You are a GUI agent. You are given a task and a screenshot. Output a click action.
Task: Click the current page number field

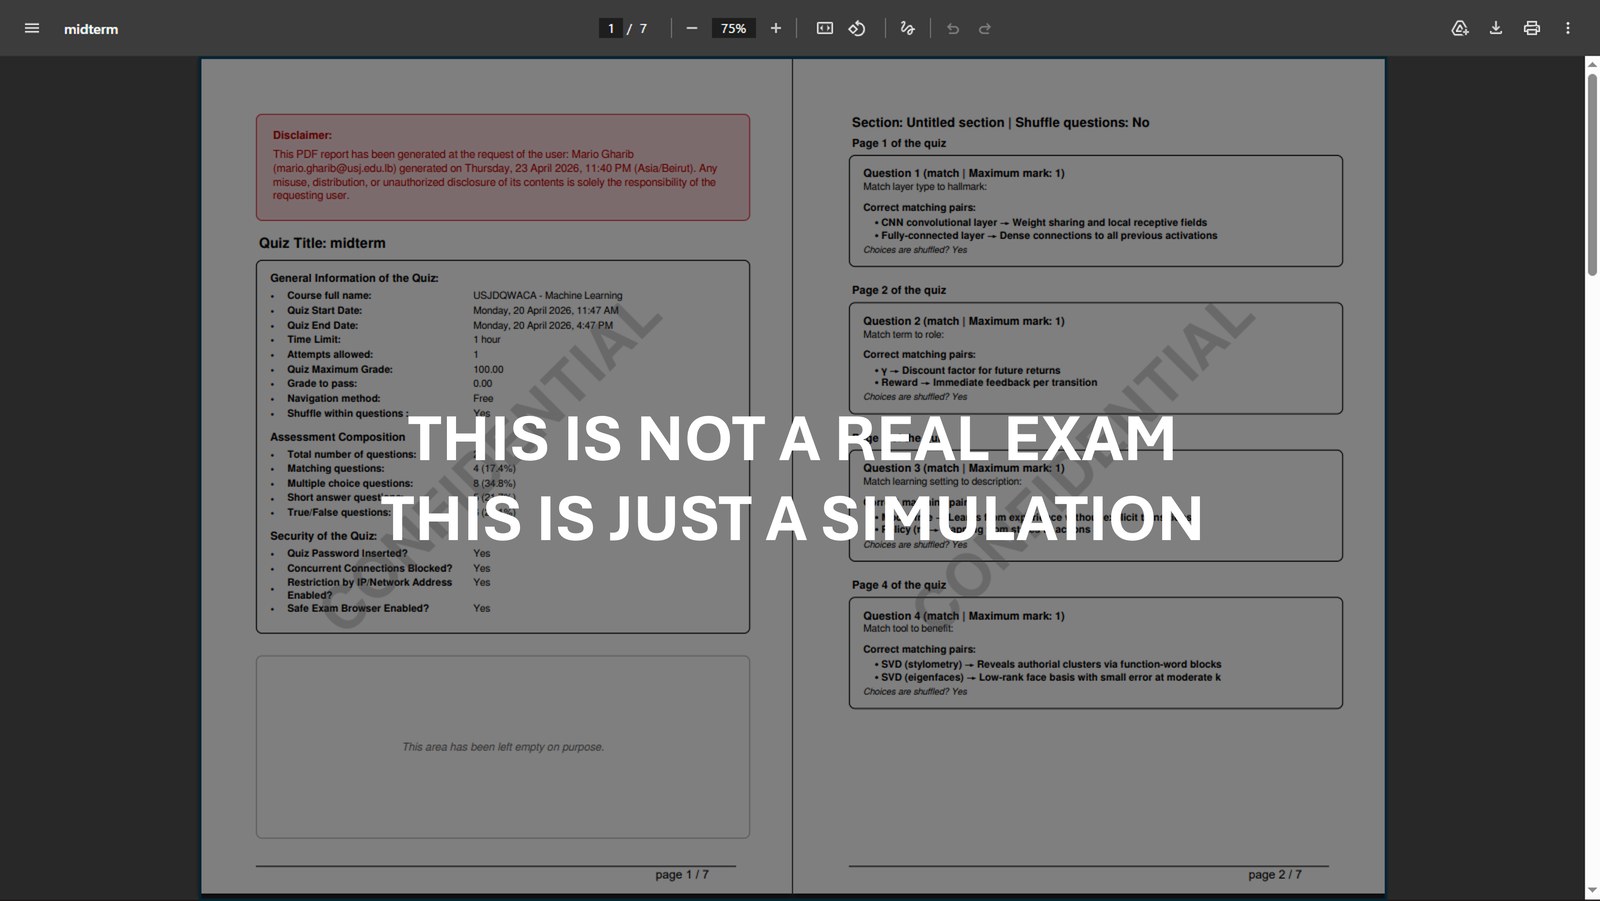[x=610, y=28]
